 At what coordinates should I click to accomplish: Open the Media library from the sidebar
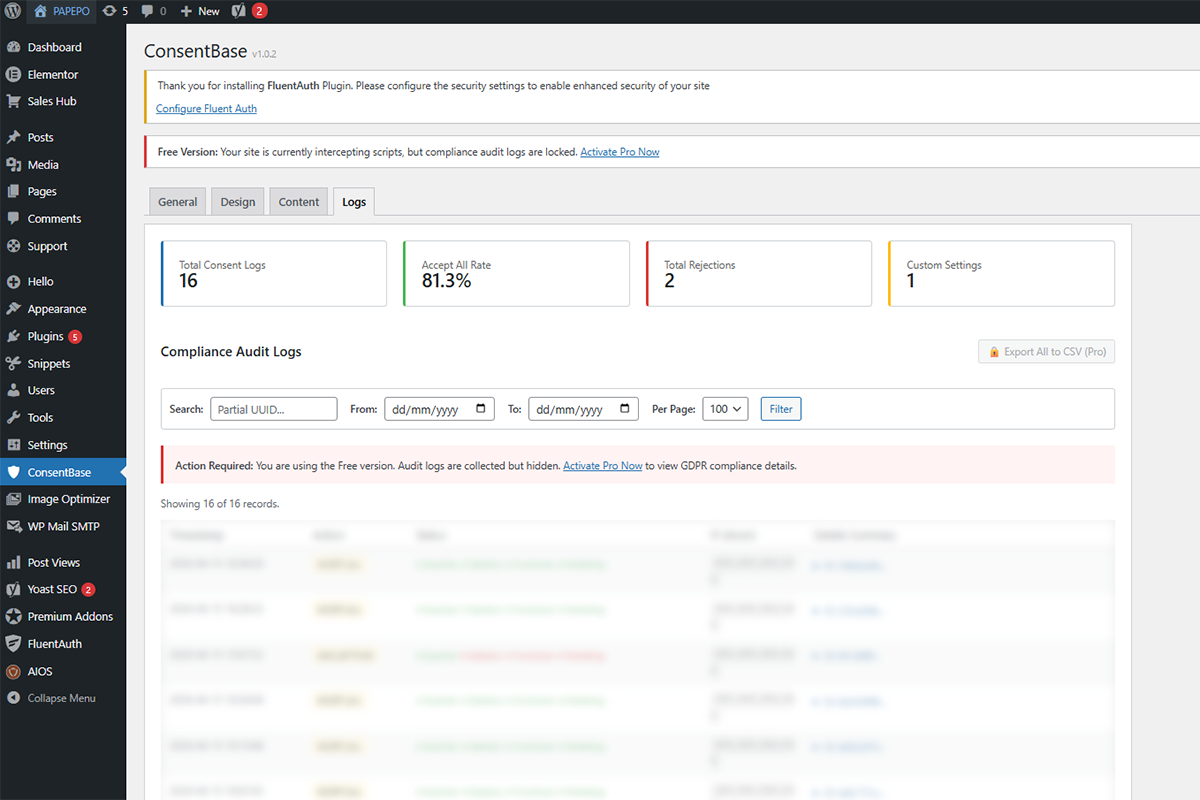coord(41,164)
